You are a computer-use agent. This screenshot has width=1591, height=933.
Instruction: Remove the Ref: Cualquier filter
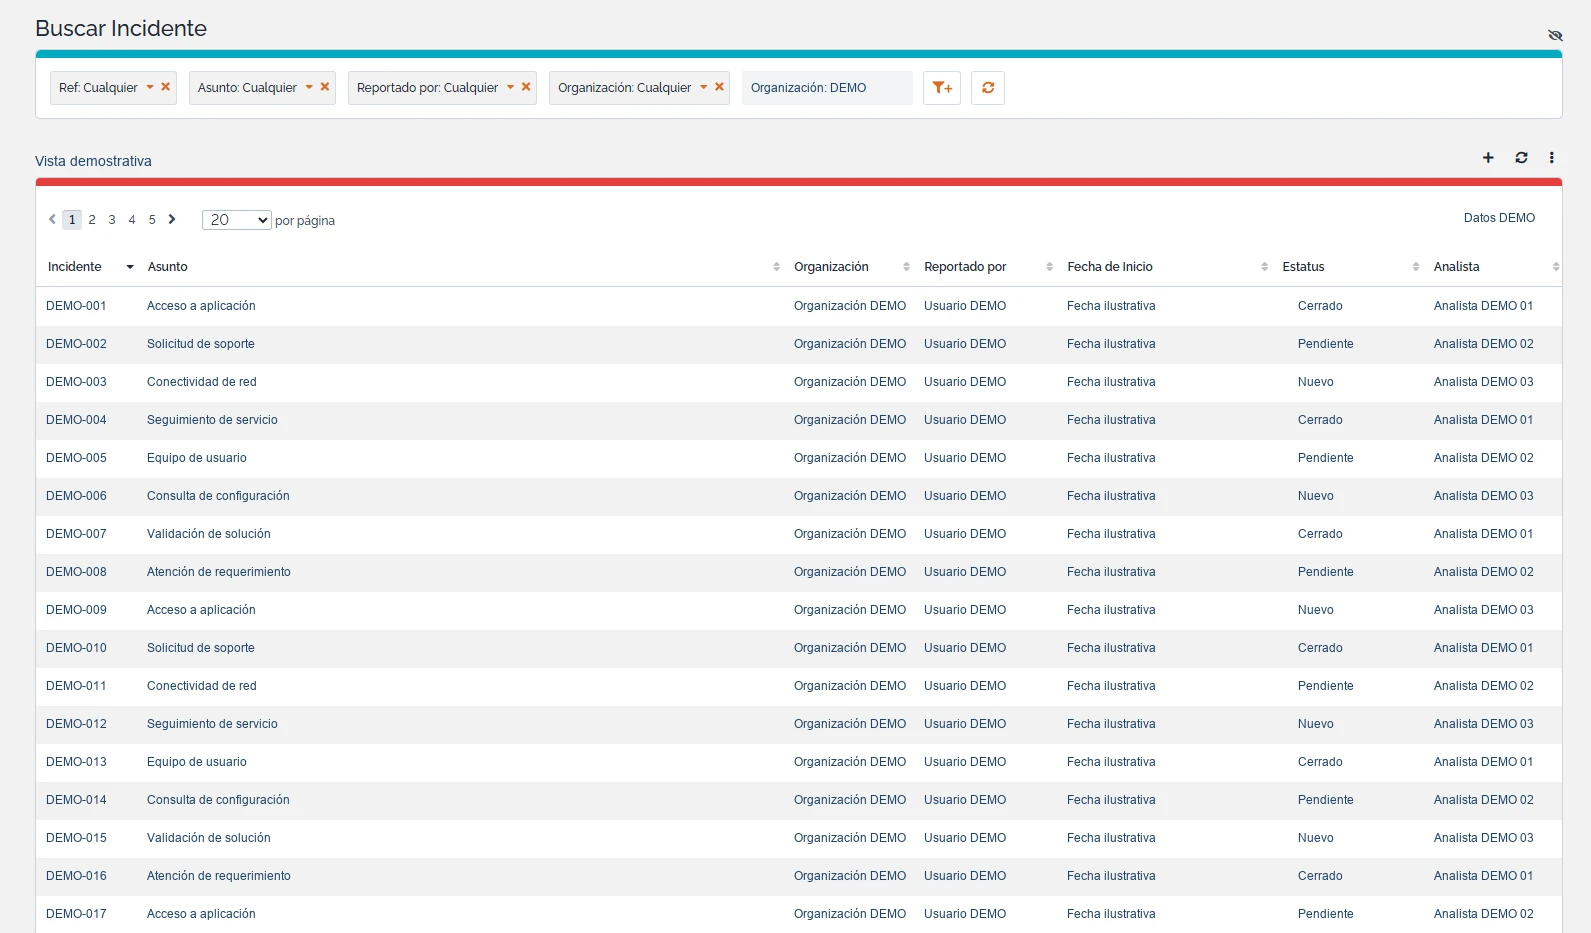coord(166,87)
